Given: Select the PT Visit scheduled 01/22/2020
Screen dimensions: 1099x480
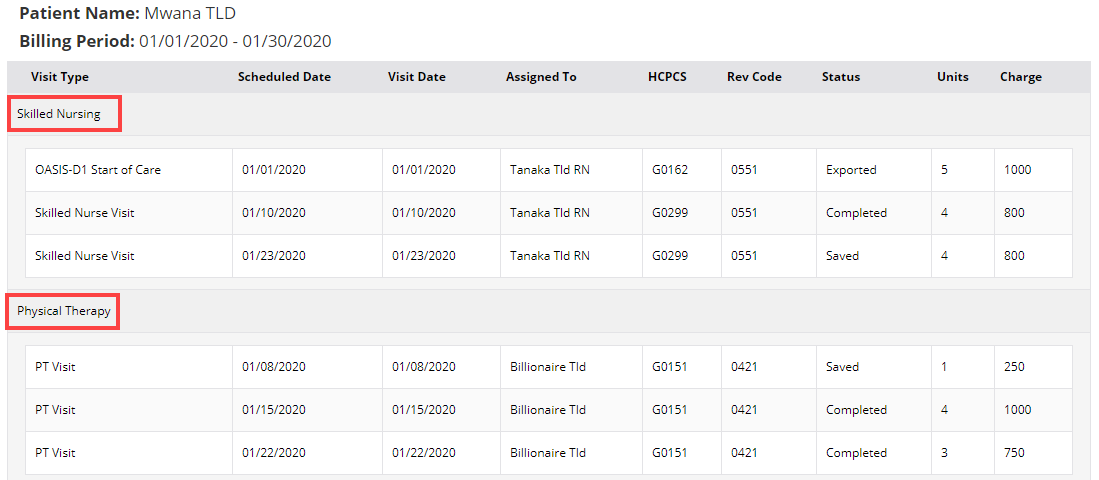Looking at the screenshot, I should point(549,453).
